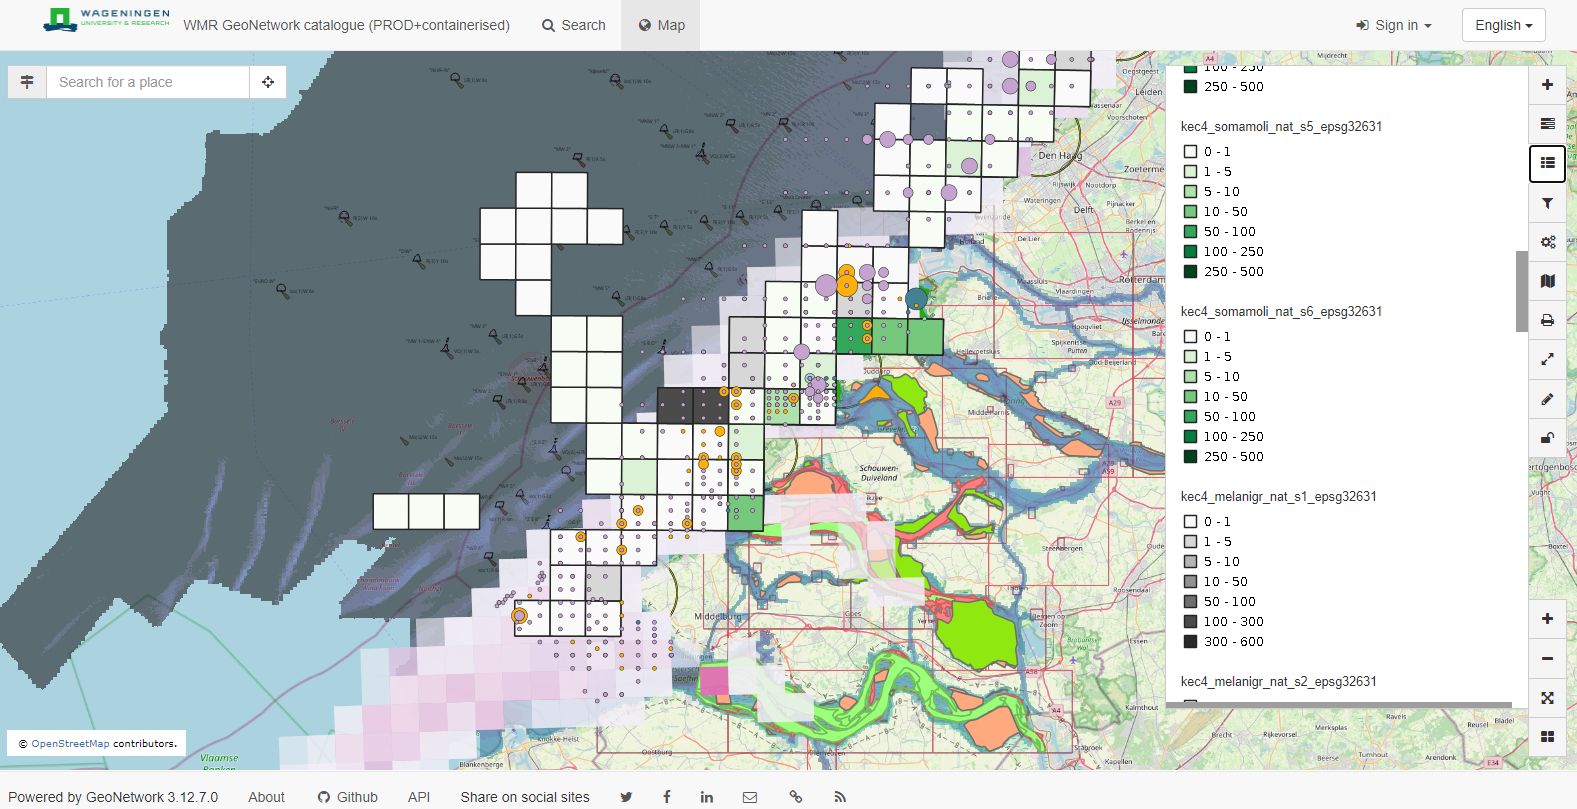Screen dimensions: 1577x809
Task: Click the Github link in the footer
Action: tap(347, 797)
